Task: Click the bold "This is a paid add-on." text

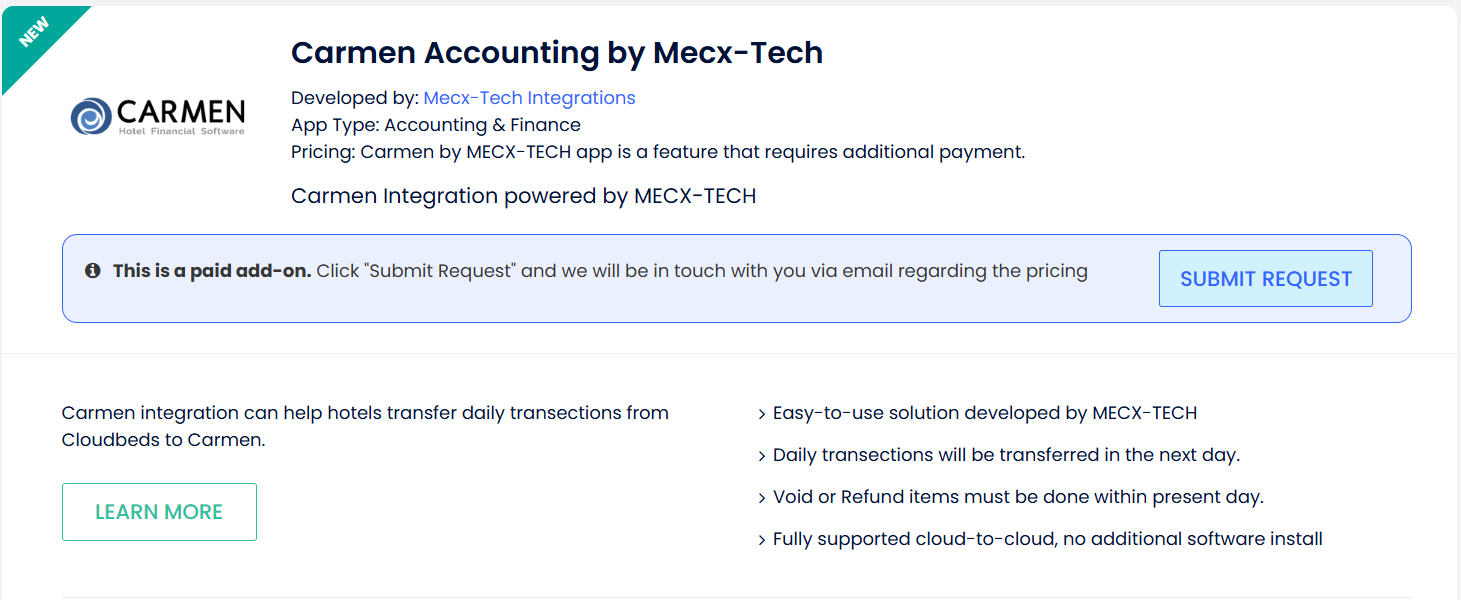Action: click(x=212, y=271)
